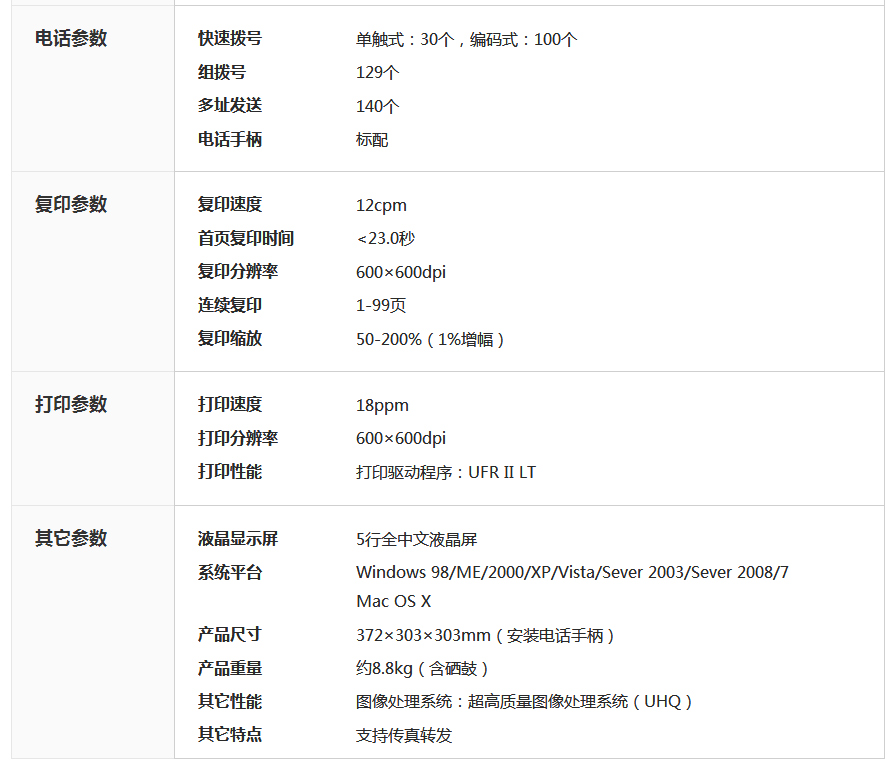Select the 快速拨号 label
This screenshot has height=768, width=895.
coord(230,39)
